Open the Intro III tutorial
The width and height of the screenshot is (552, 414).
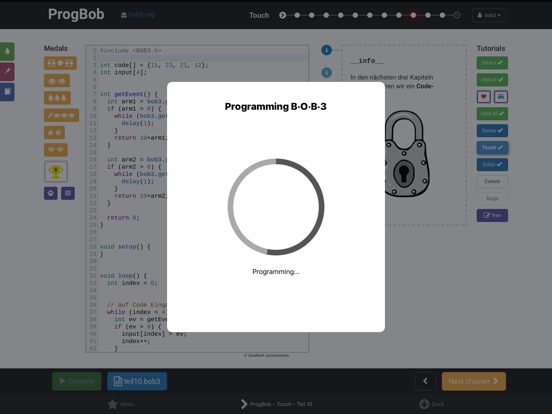point(492,114)
